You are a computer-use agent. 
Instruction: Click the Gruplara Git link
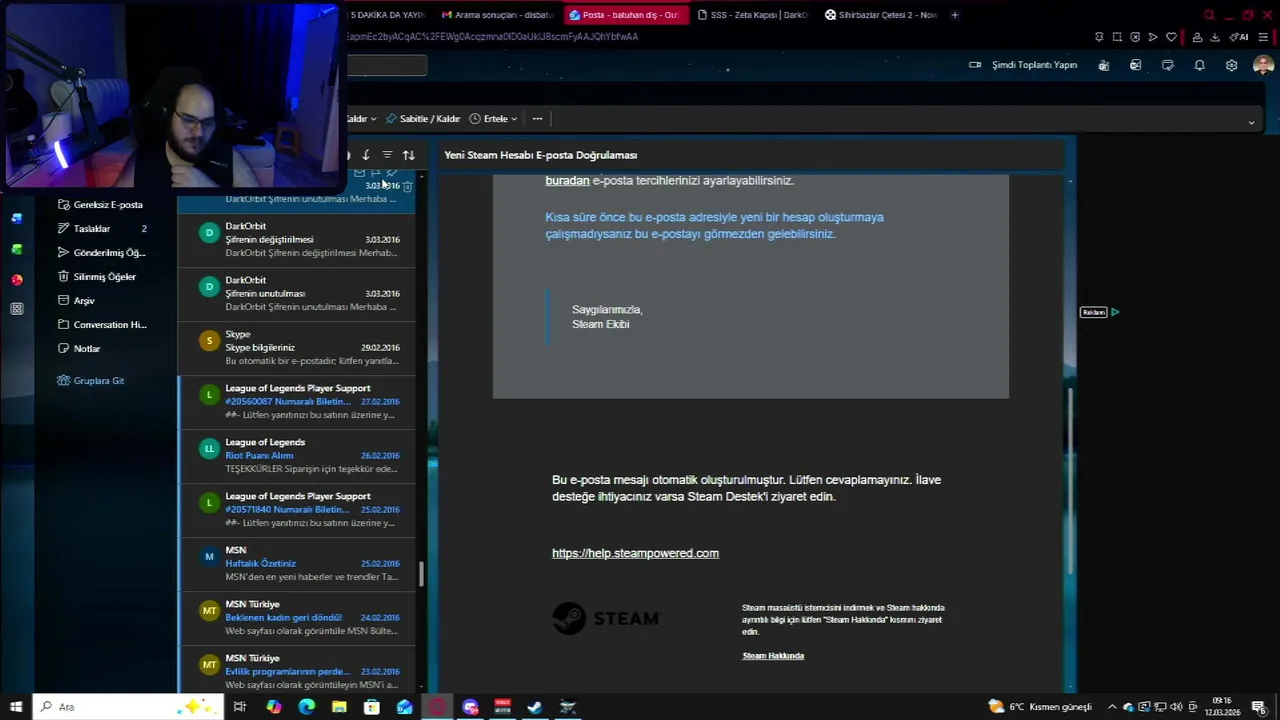point(91,381)
